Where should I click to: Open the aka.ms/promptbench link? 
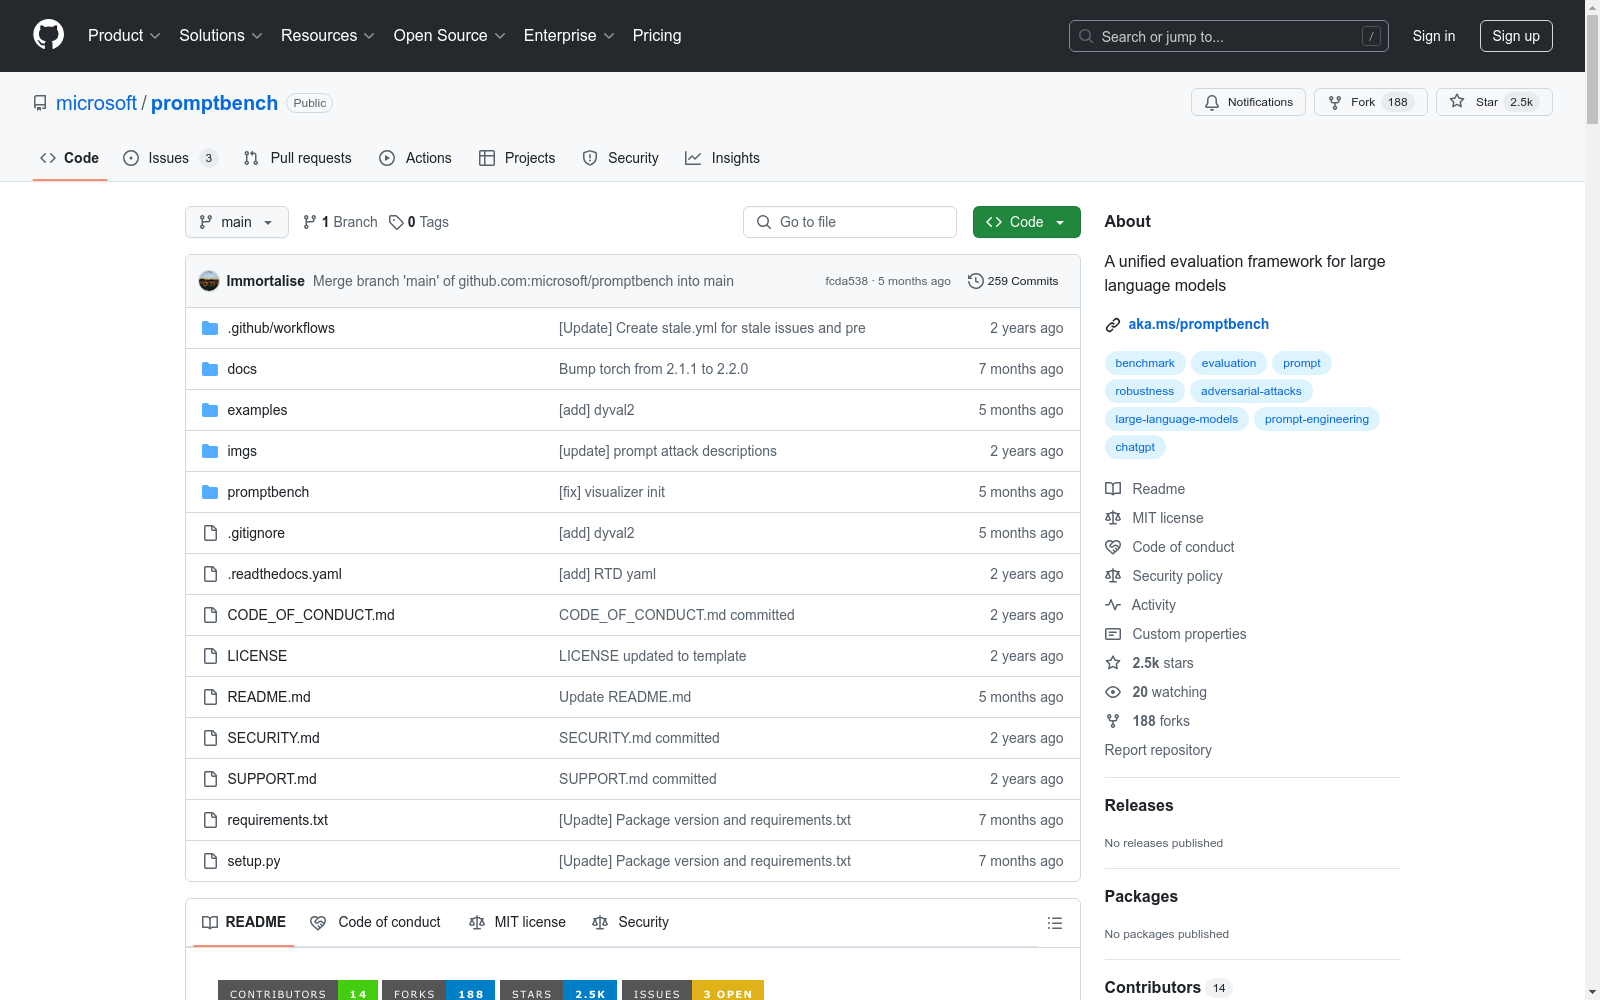1199,324
